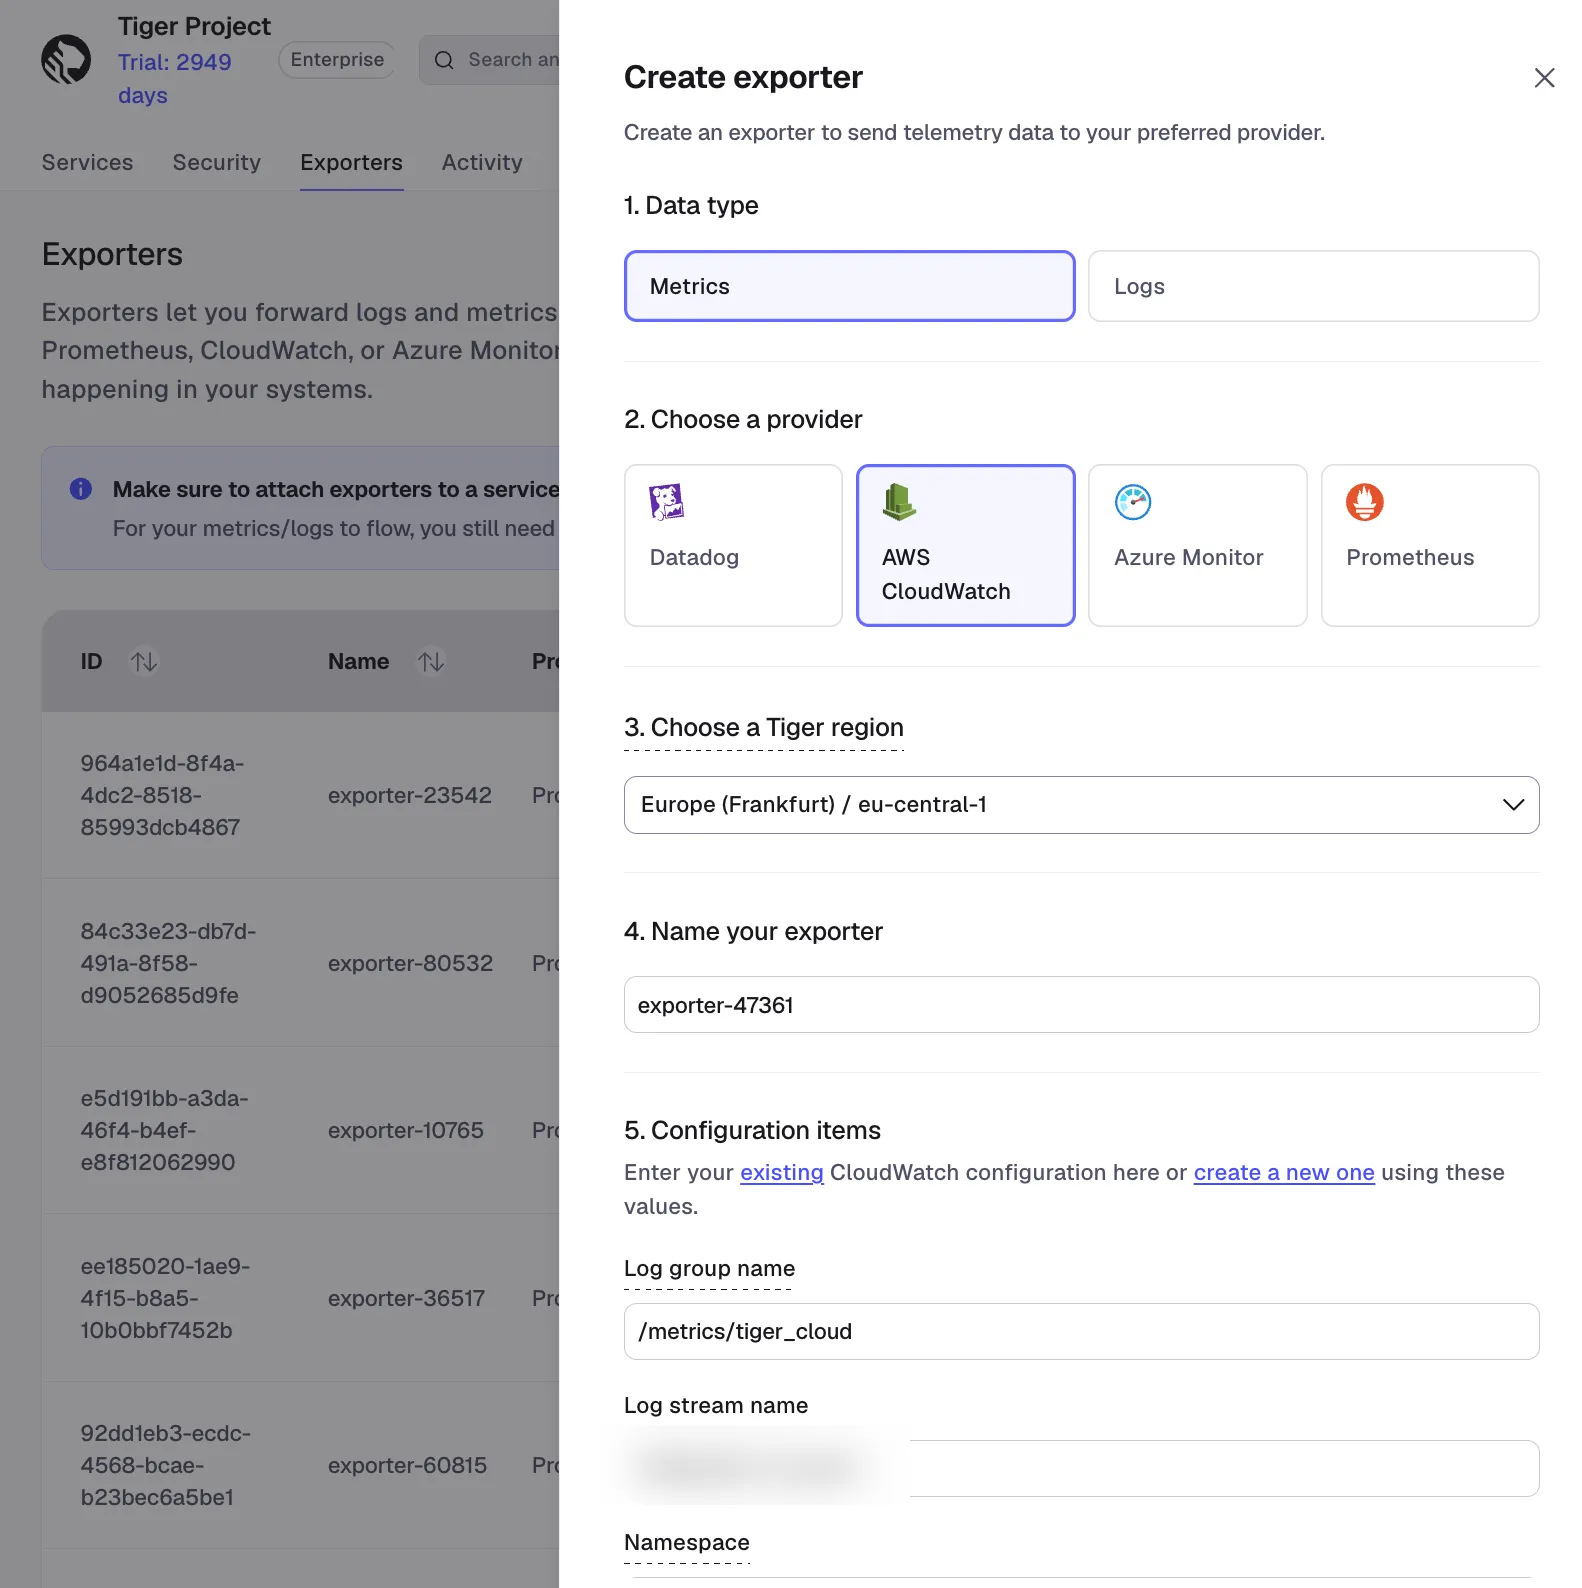Select Metrics as data type
This screenshot has width=1582, height=1588.
(x=849, y=286)
